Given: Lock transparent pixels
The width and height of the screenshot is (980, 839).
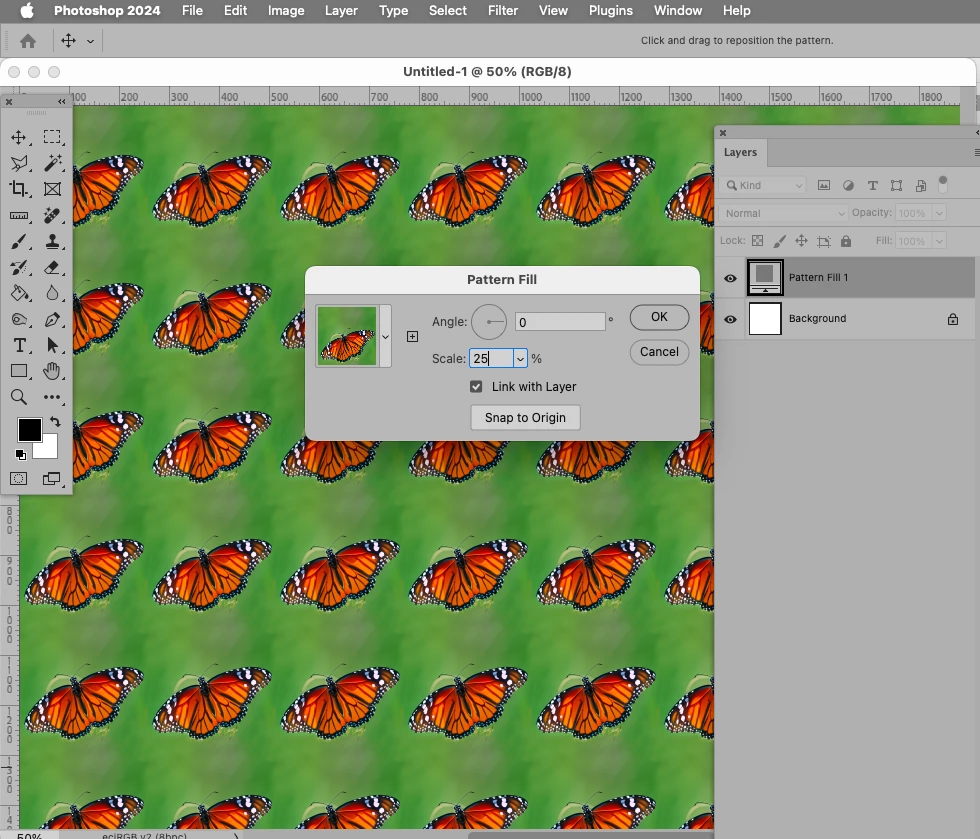Looking at the screenshot, I should click(758, 241).
